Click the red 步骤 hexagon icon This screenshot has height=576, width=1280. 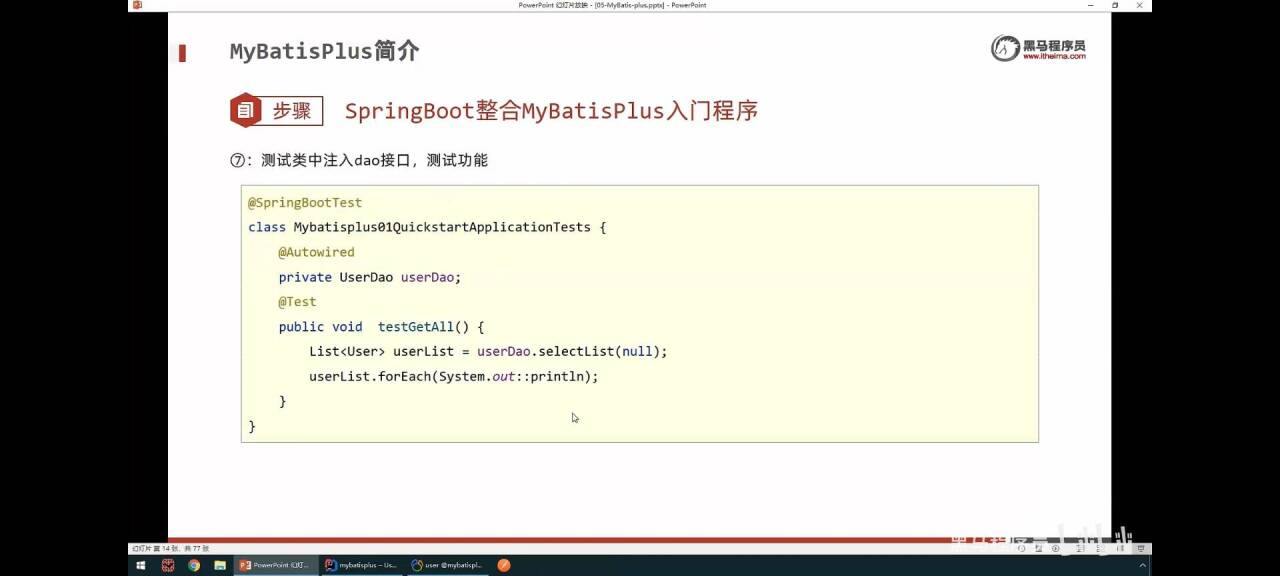click(245, 110)
